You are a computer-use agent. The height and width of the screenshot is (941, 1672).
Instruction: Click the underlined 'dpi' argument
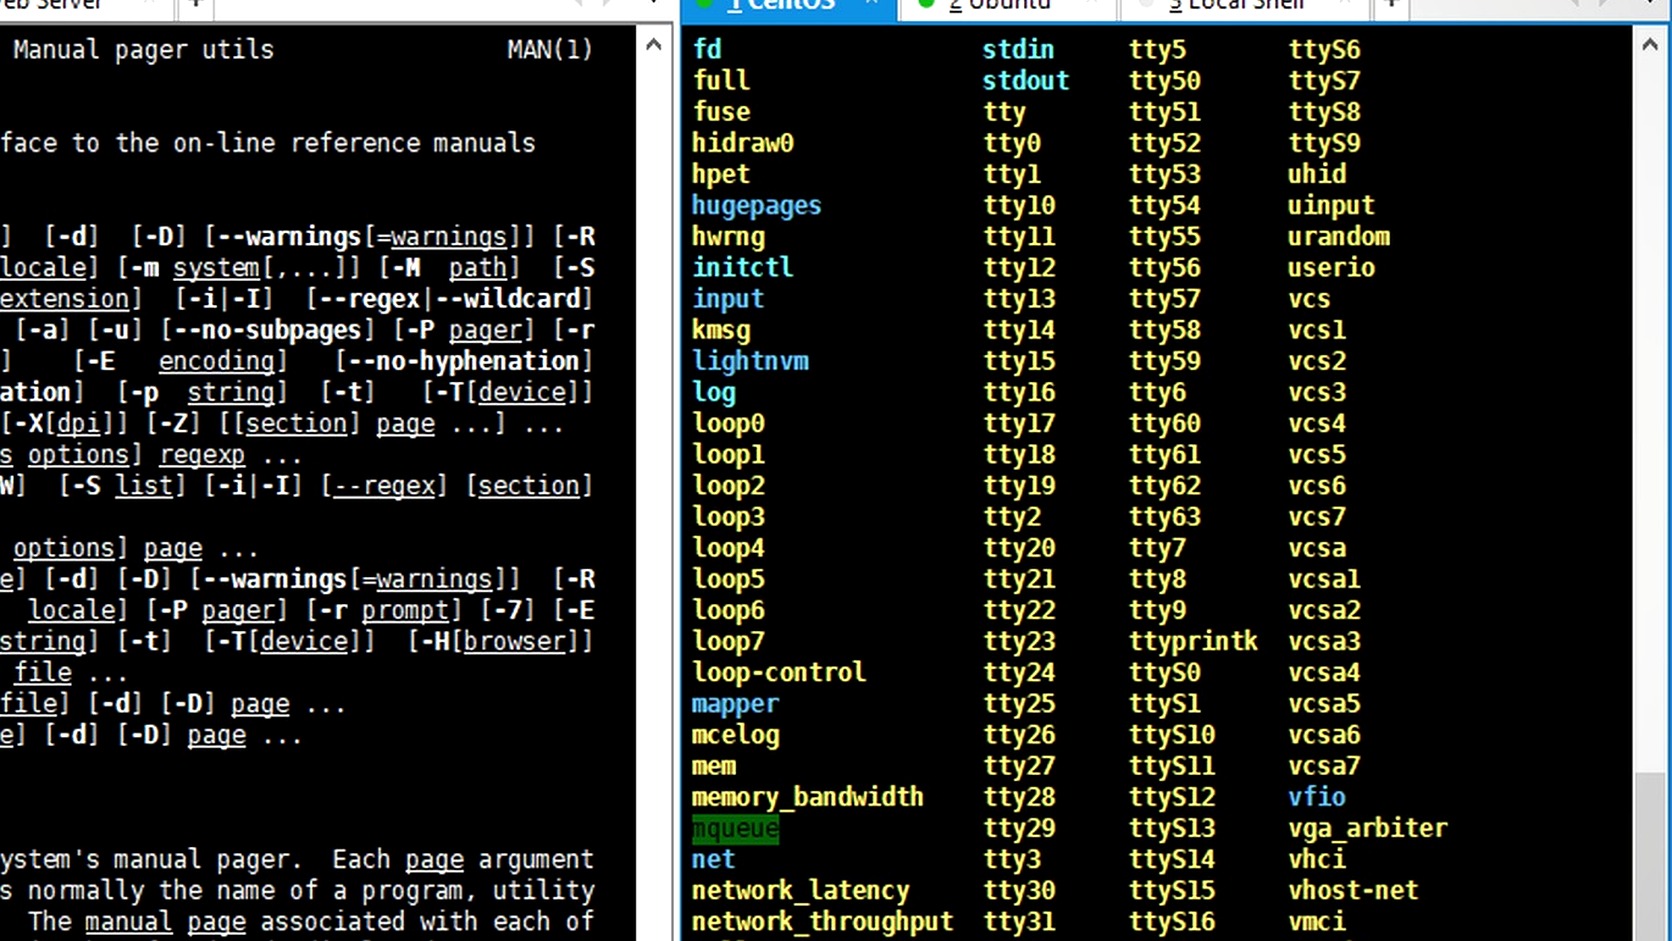[77, 425]
